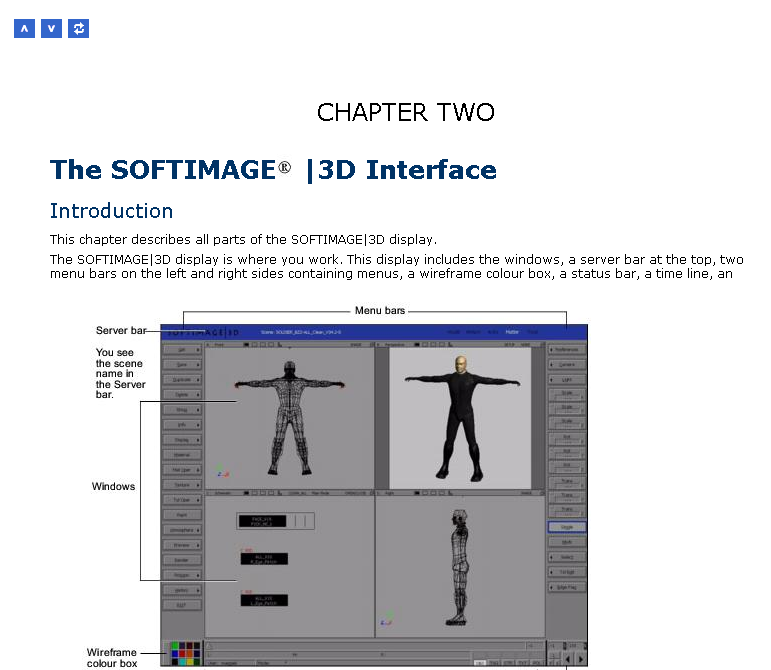Click the play backward arrow on time line

point(569,660)
